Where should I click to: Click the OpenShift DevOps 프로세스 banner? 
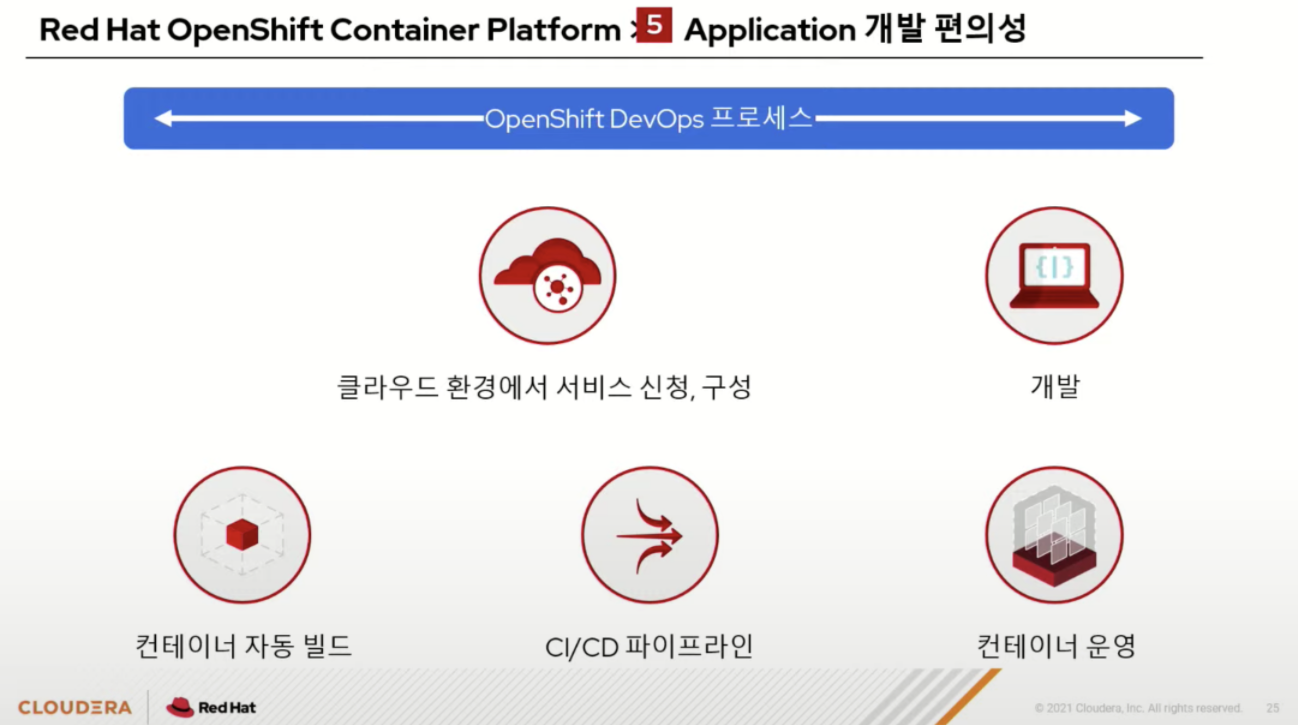[x=648, y=118]
